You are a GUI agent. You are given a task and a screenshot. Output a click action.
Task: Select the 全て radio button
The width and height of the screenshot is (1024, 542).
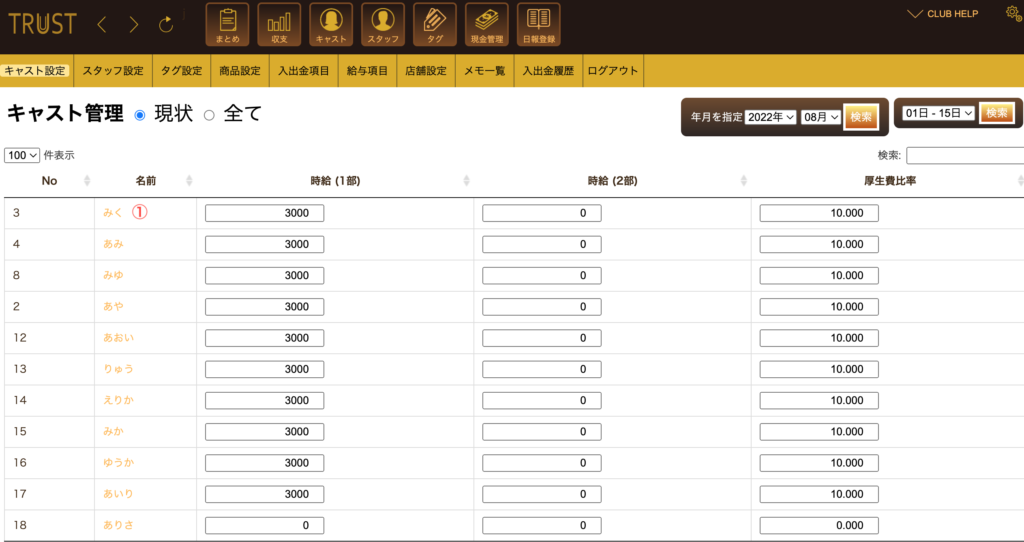pos(209,115)
